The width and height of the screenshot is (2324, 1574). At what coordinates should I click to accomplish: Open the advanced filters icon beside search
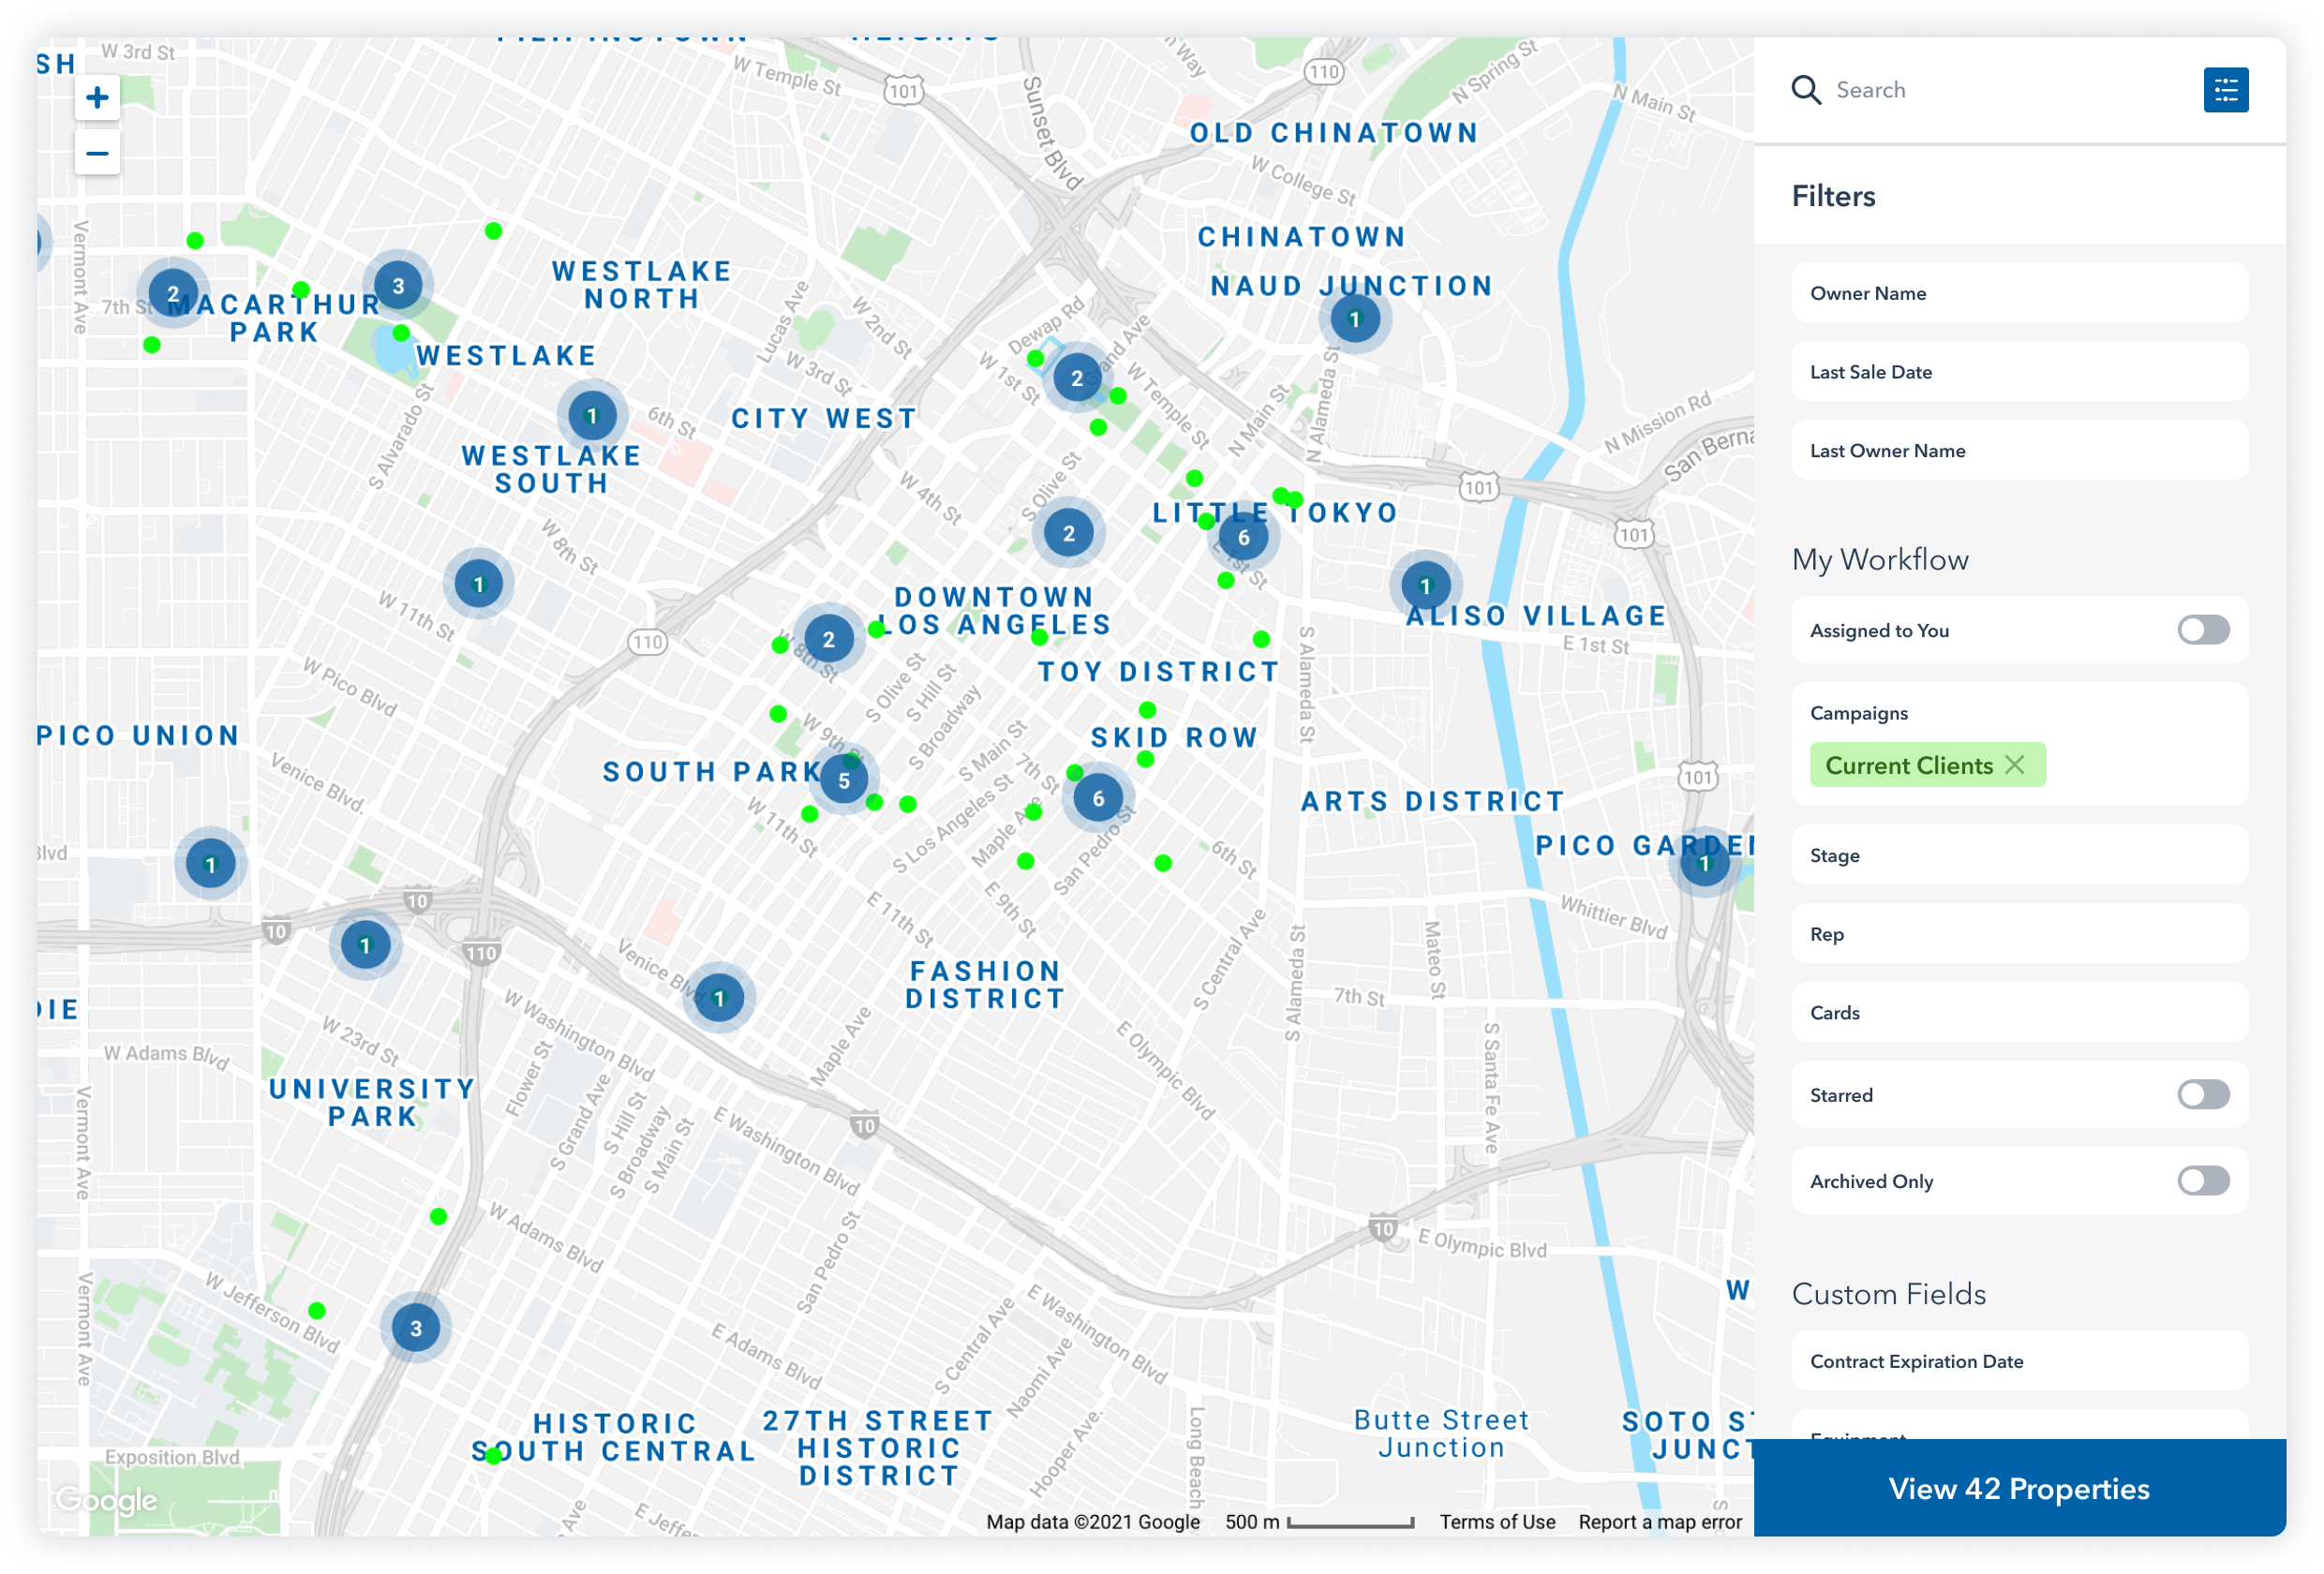click(2225, 90)
